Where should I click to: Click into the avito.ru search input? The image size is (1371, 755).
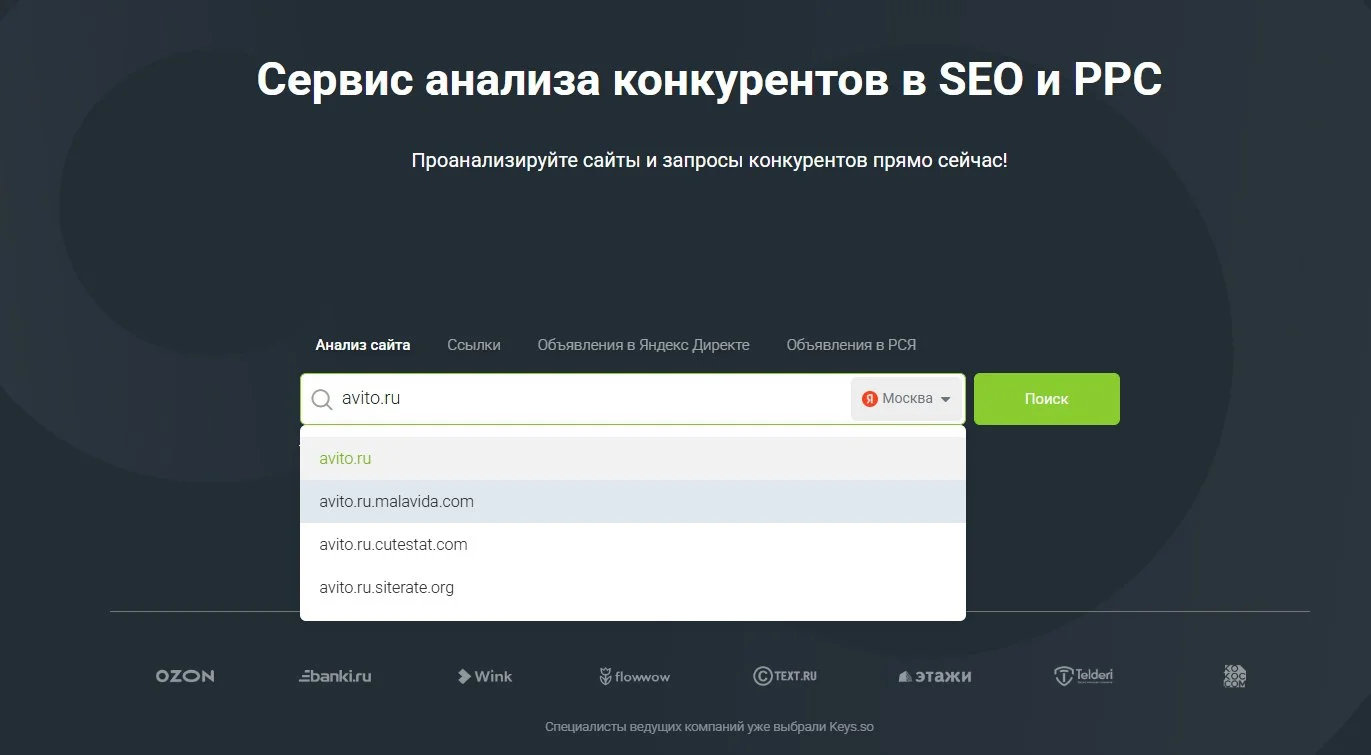[590, 399]
